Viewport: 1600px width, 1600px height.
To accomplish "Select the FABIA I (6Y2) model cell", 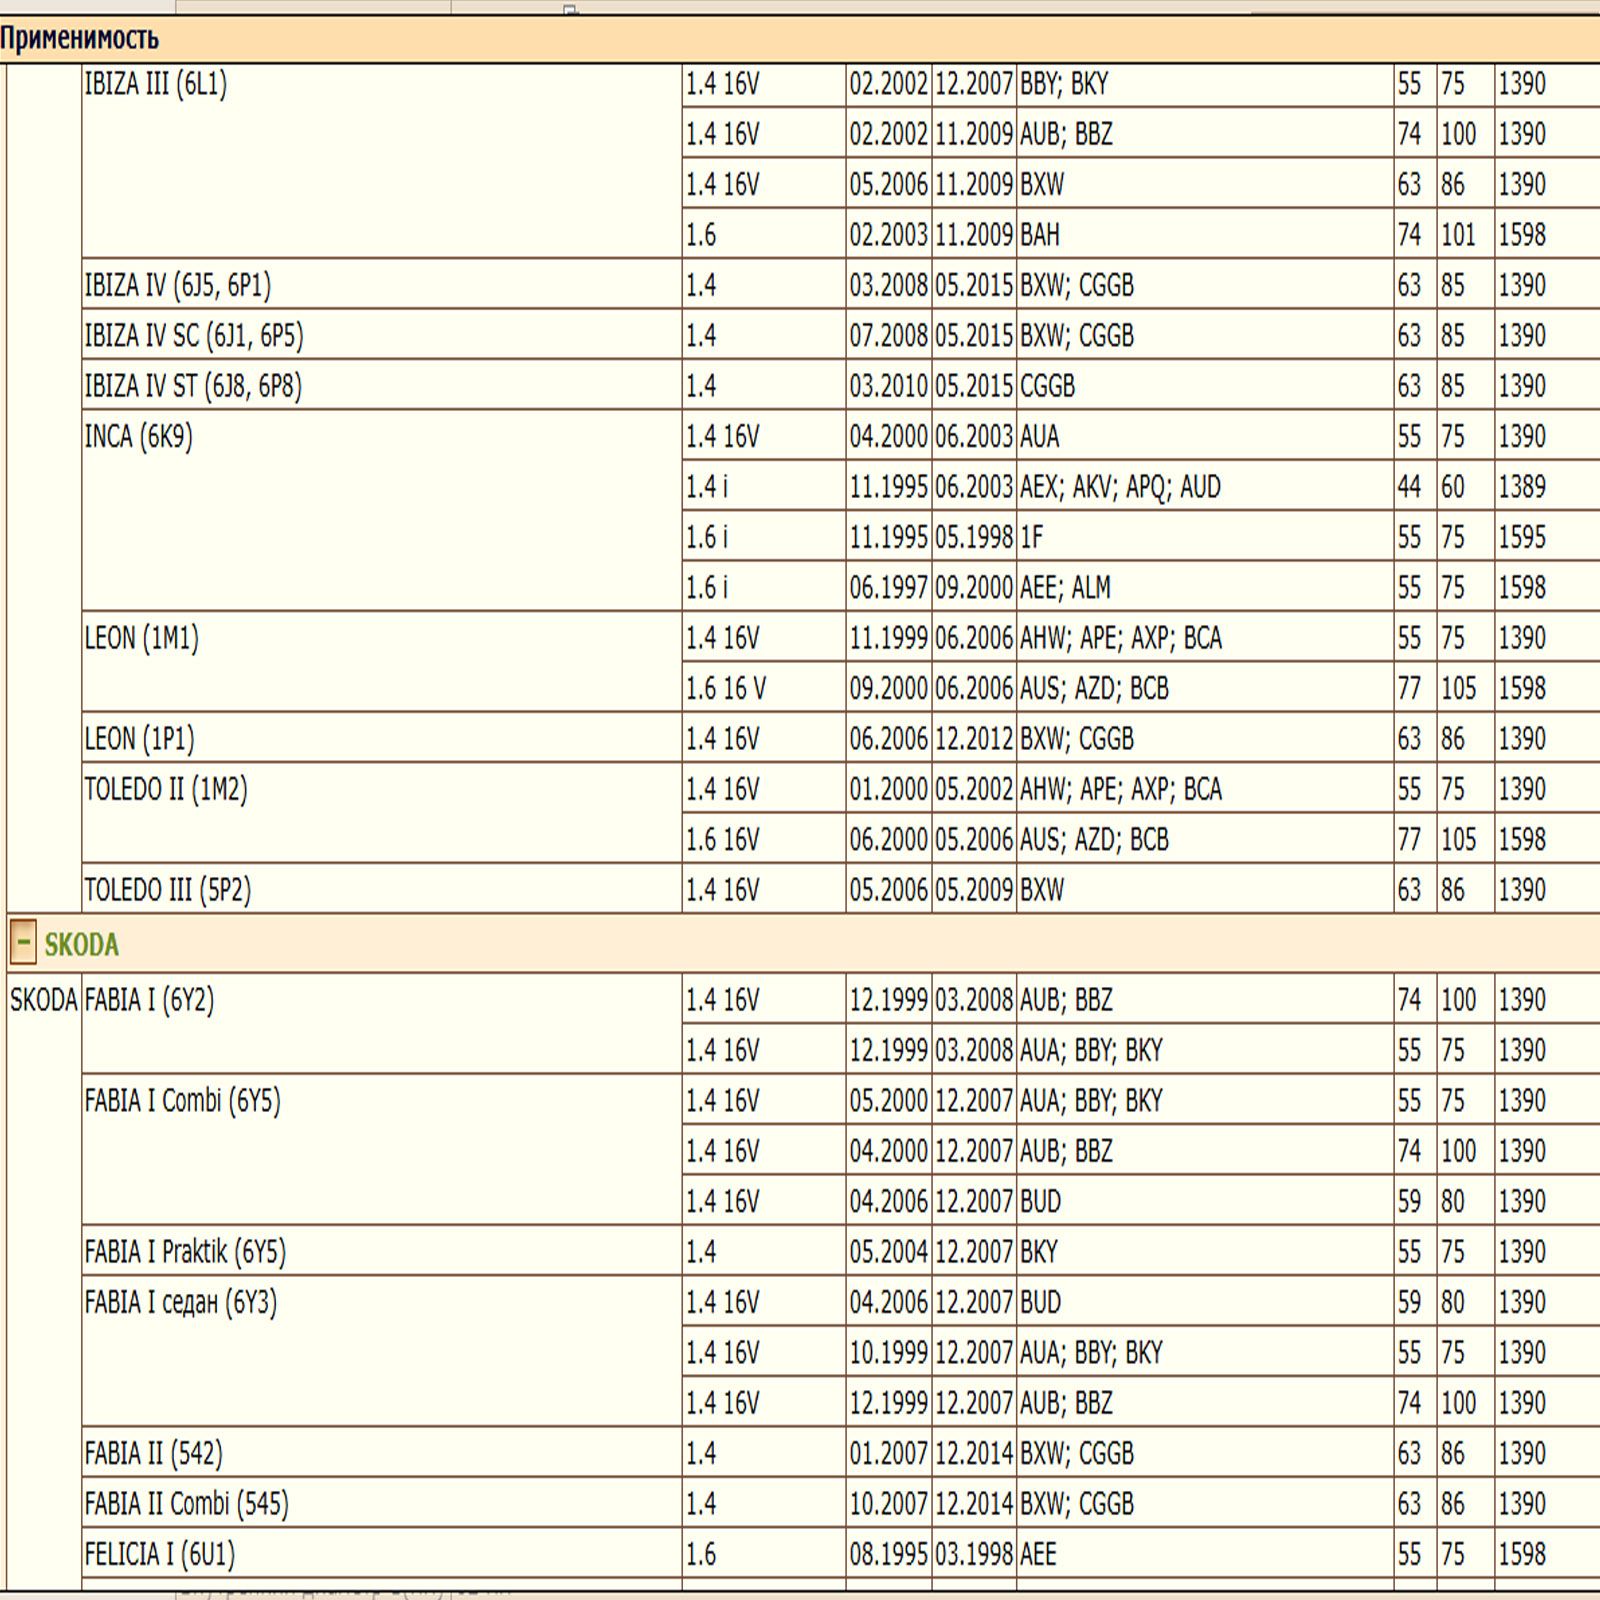I will 150,1000.
